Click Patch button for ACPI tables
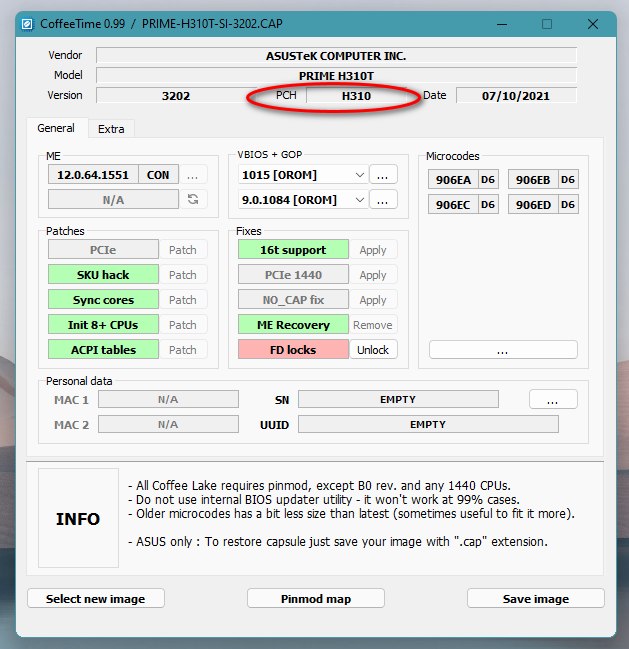The image size is (629, 649). (183, 350)
